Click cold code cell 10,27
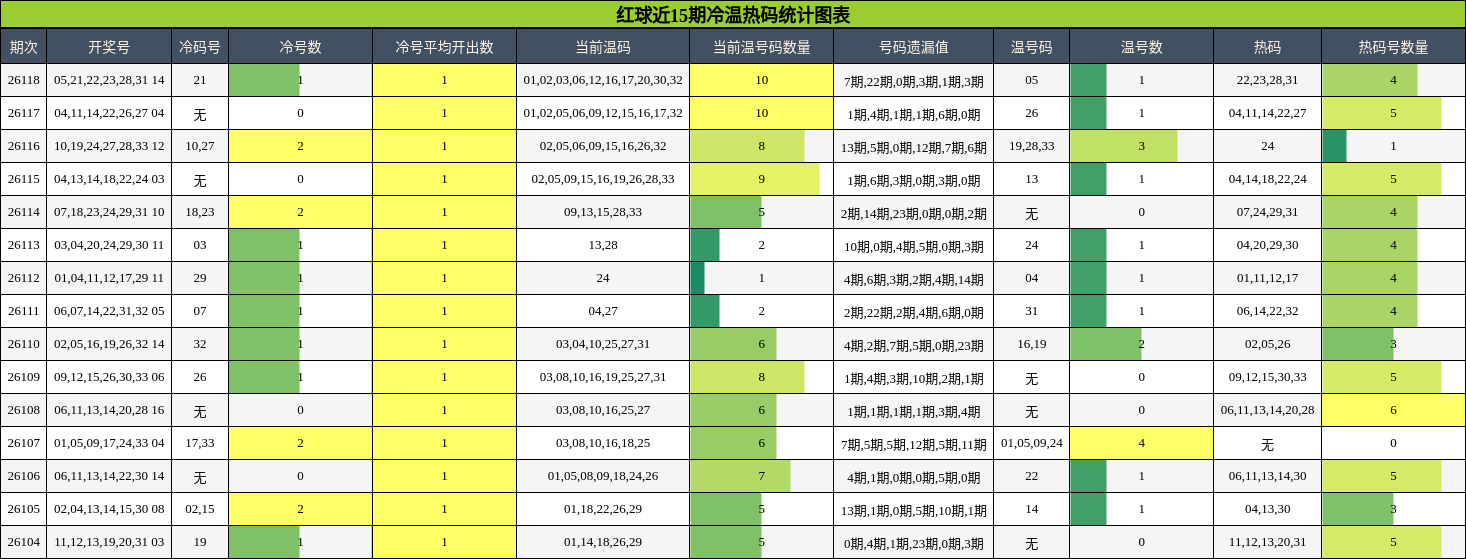 point(200,146)
